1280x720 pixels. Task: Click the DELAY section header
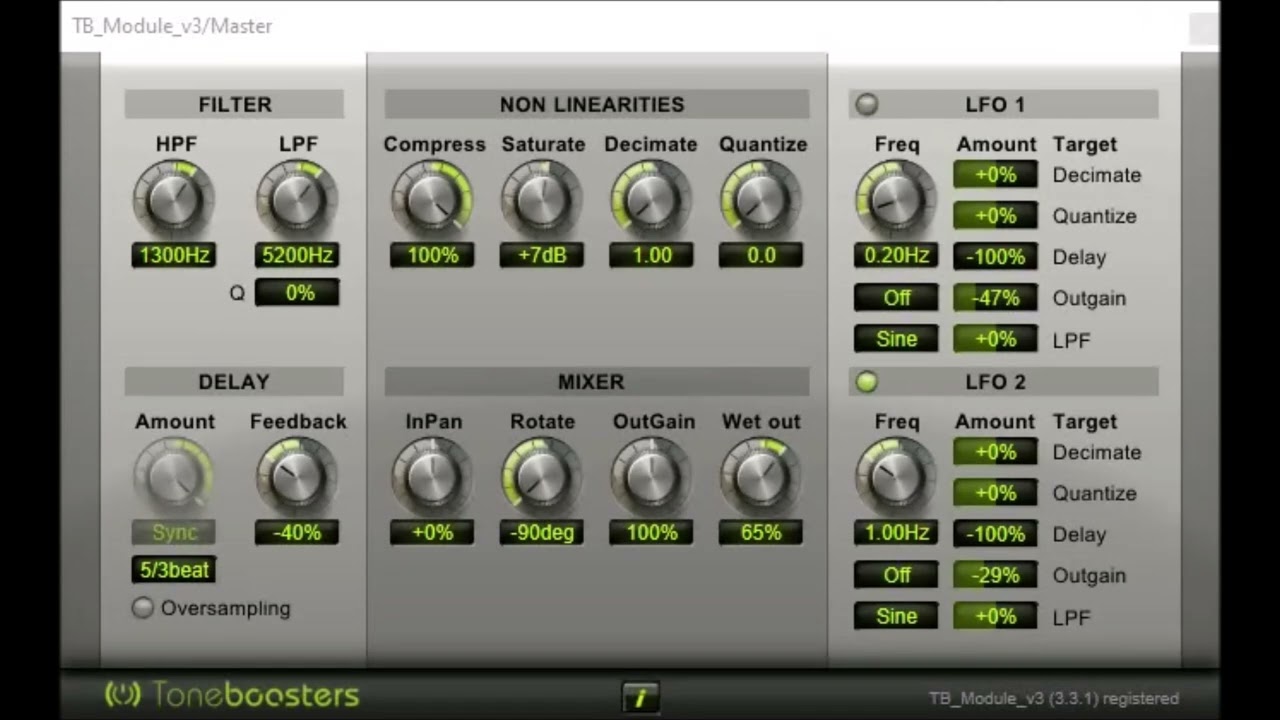coord(234,382)
